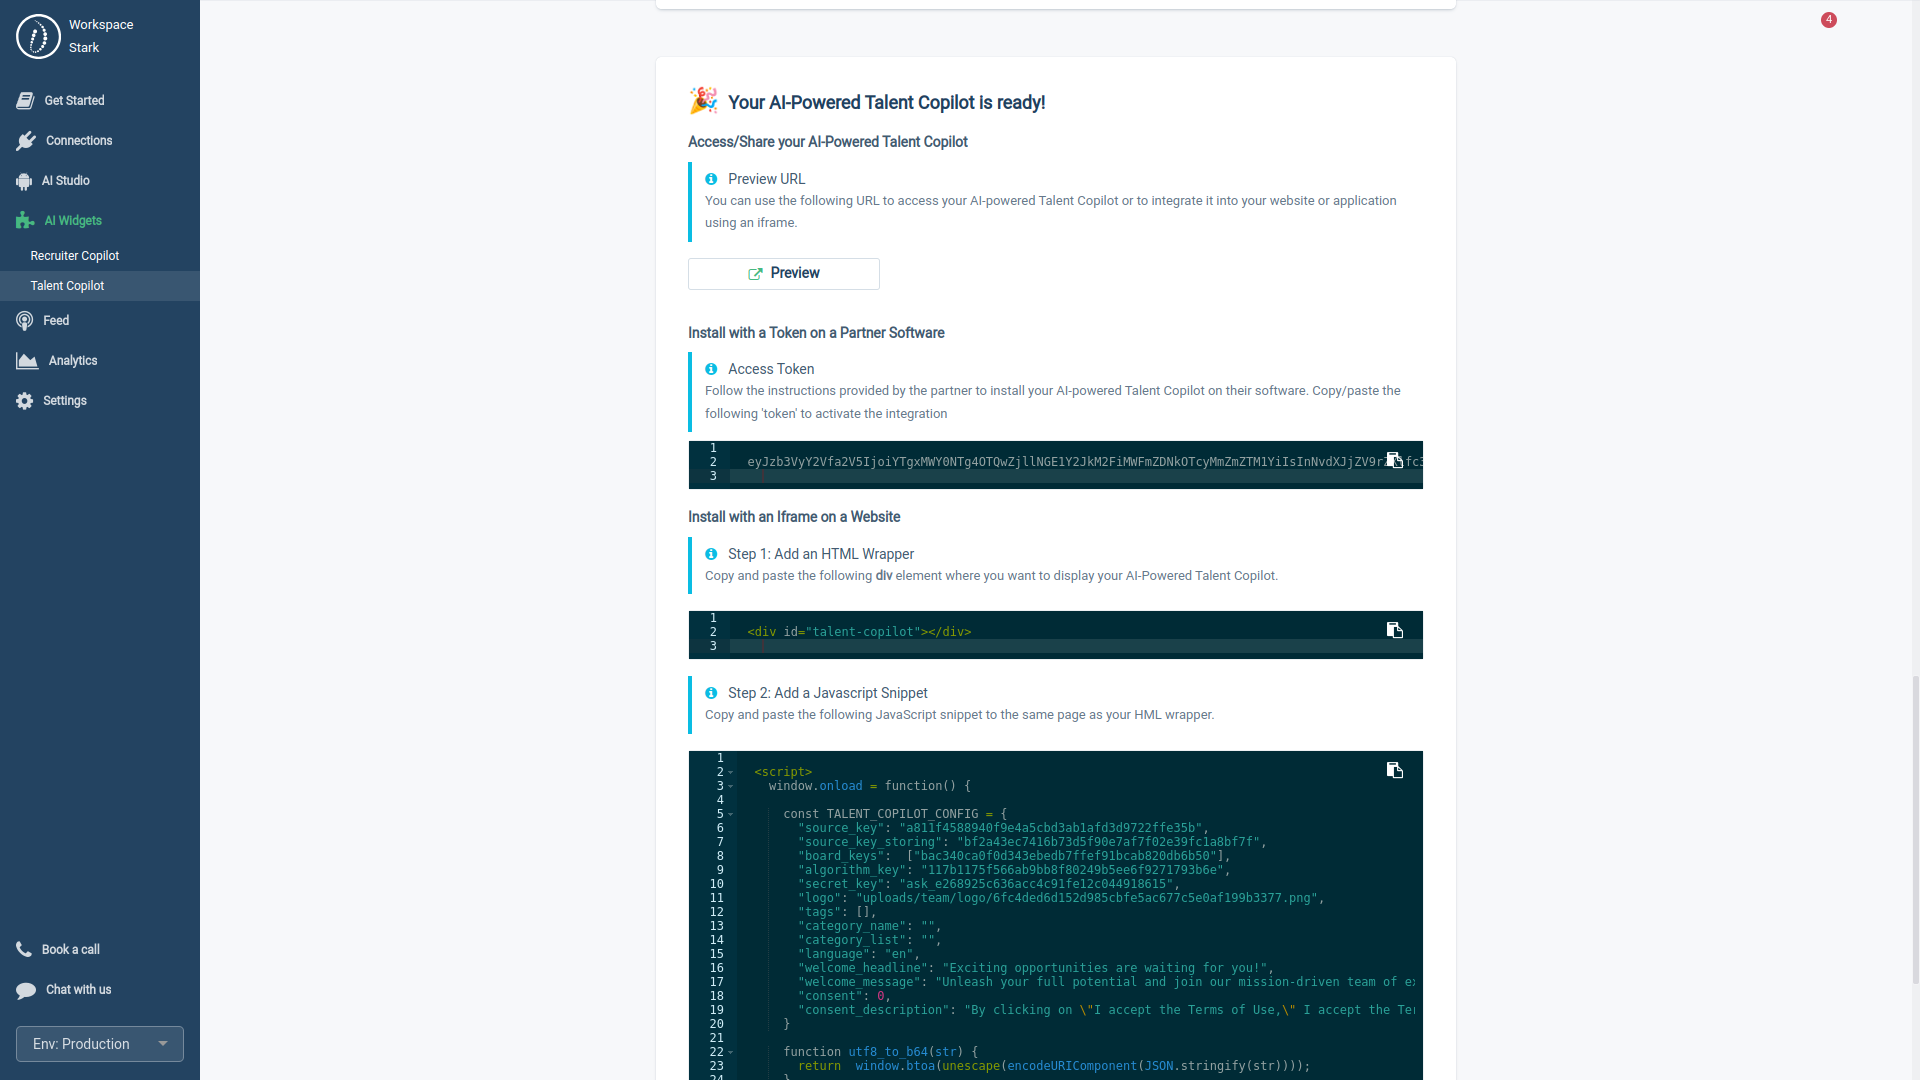Open the Feed section
Viewport: 1920px width, 1080px height.
pos(54,320)
